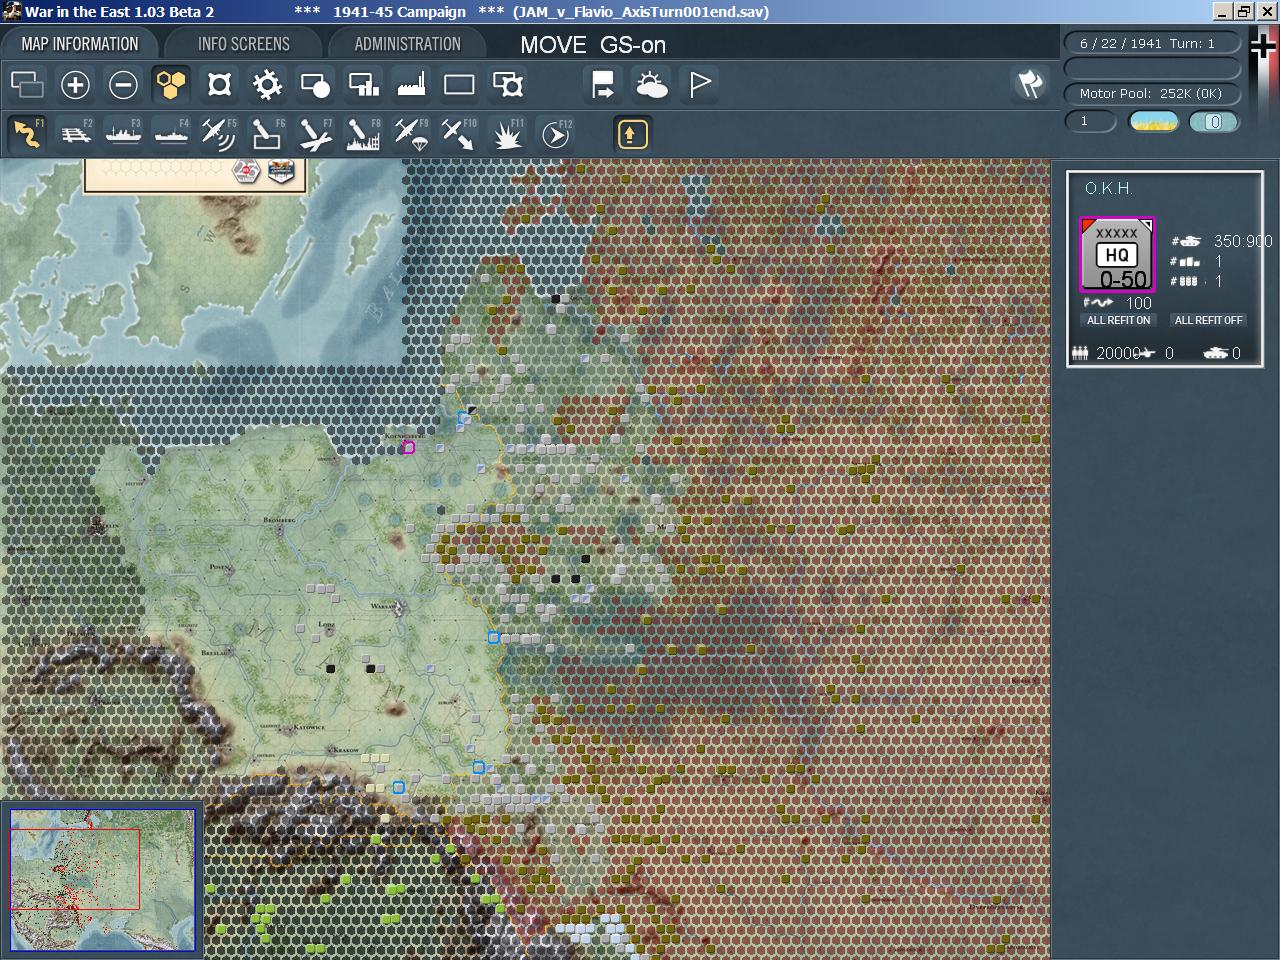Select the F3 naval ship mode
This screenshot has width=1280, height=960.
click(123, 134)
